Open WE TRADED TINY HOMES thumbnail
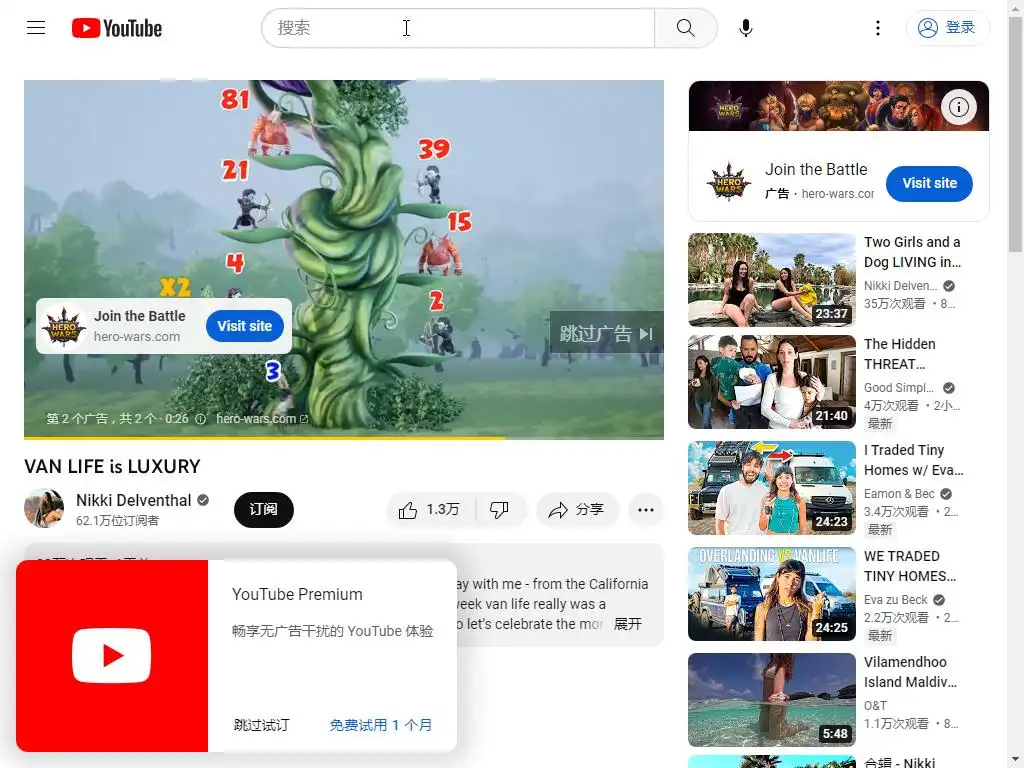 coord(771,594)
